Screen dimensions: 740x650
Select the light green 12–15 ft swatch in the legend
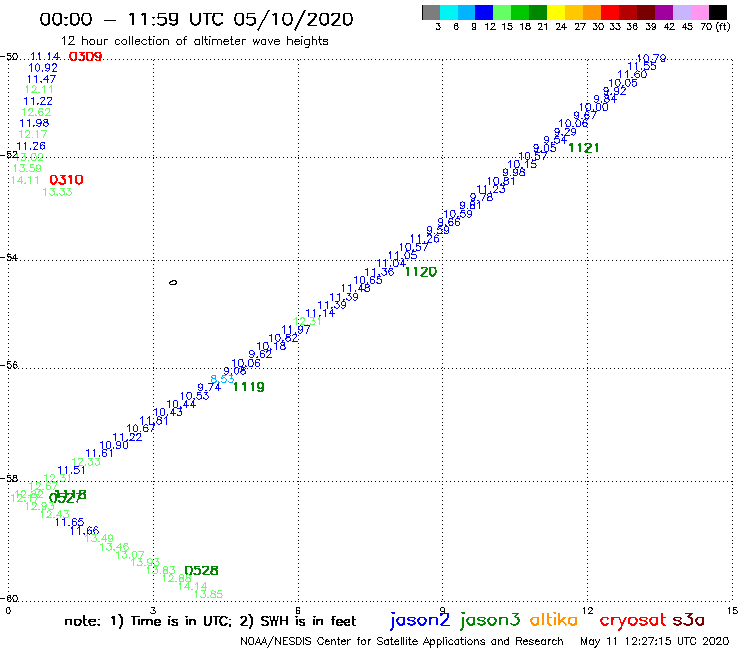[x=502, y=12]
